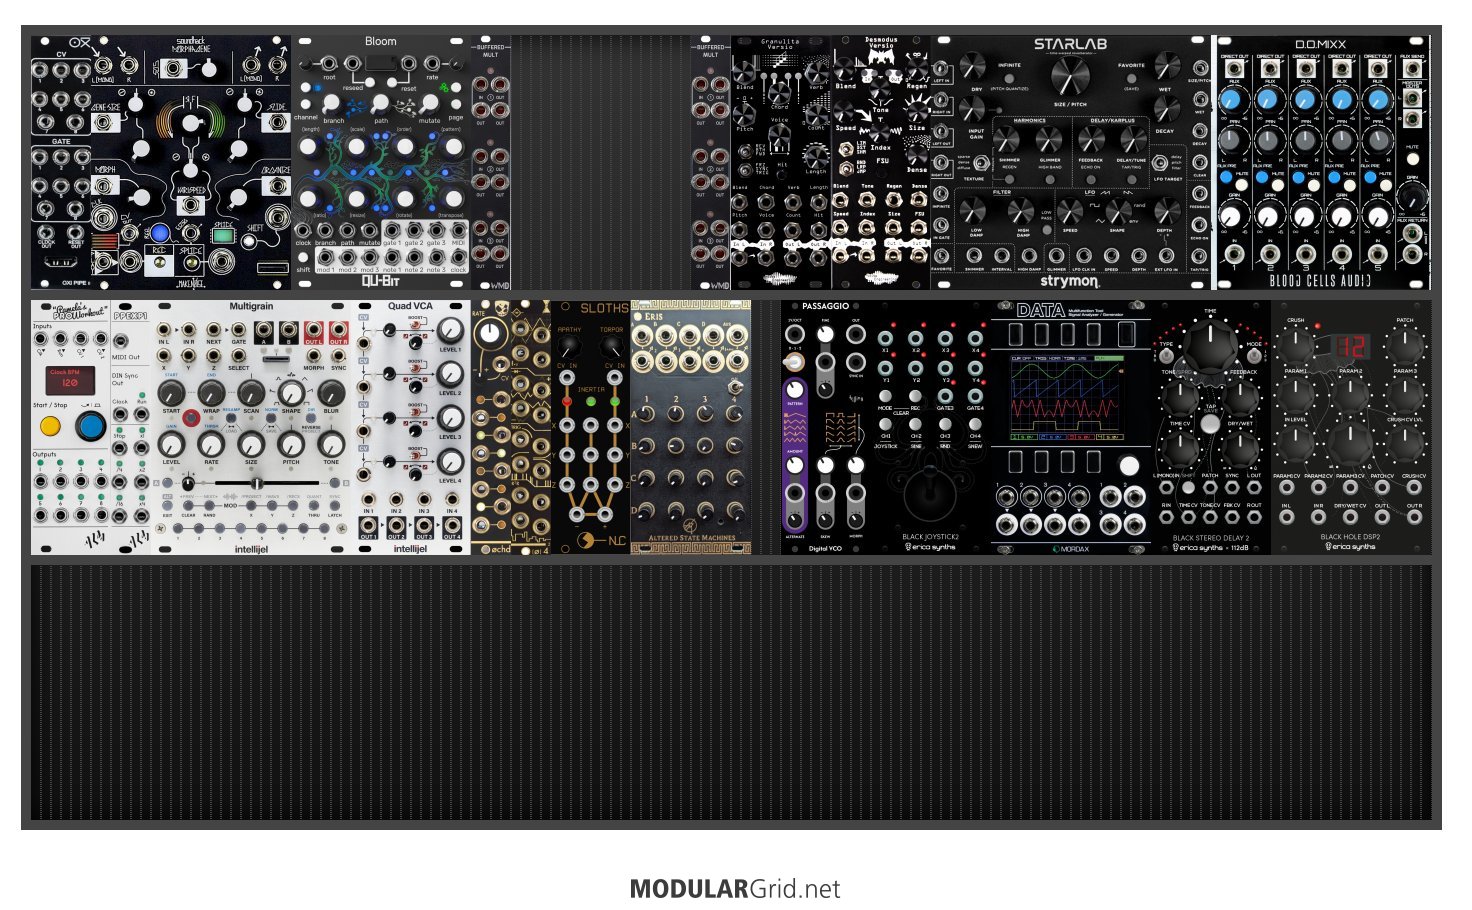Adjust the ochd Rate knob
This screenshot has width=1472, height=910.
(490, 334)
